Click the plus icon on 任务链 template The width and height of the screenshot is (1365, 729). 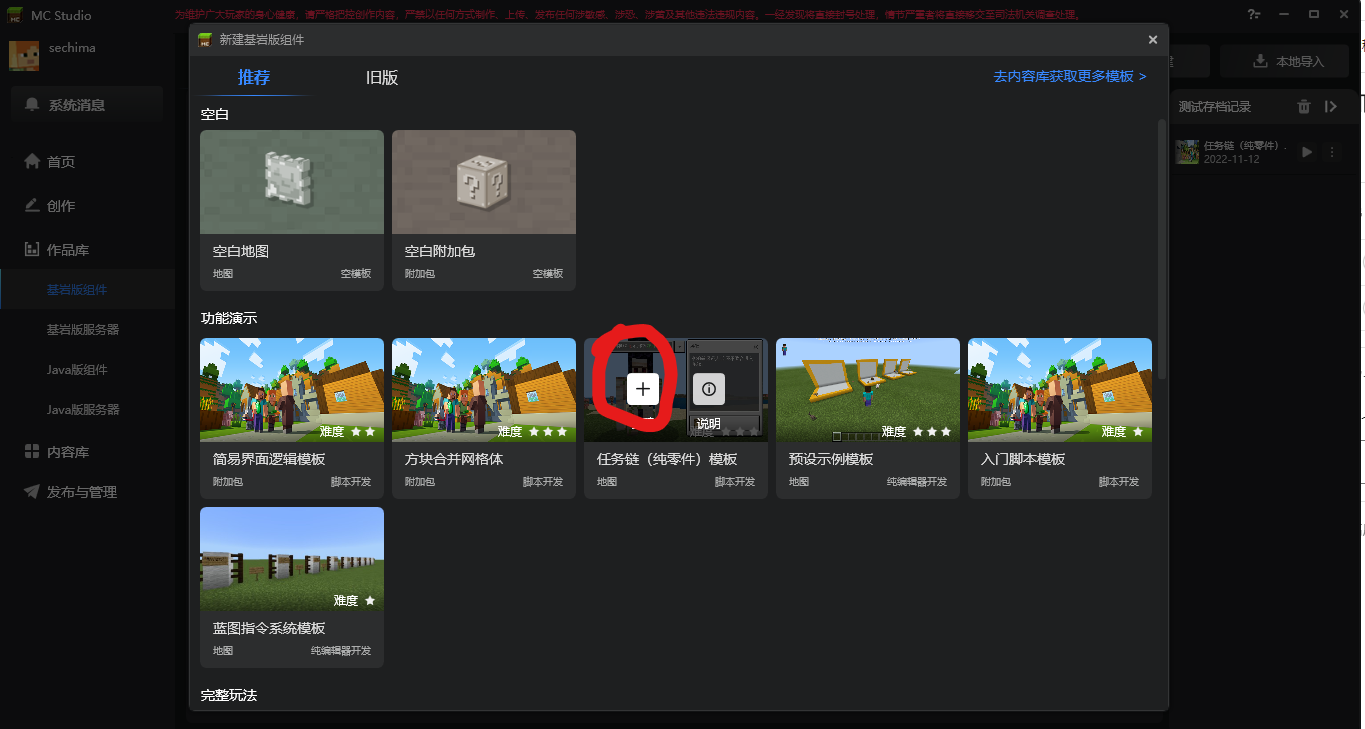point(643,389)
